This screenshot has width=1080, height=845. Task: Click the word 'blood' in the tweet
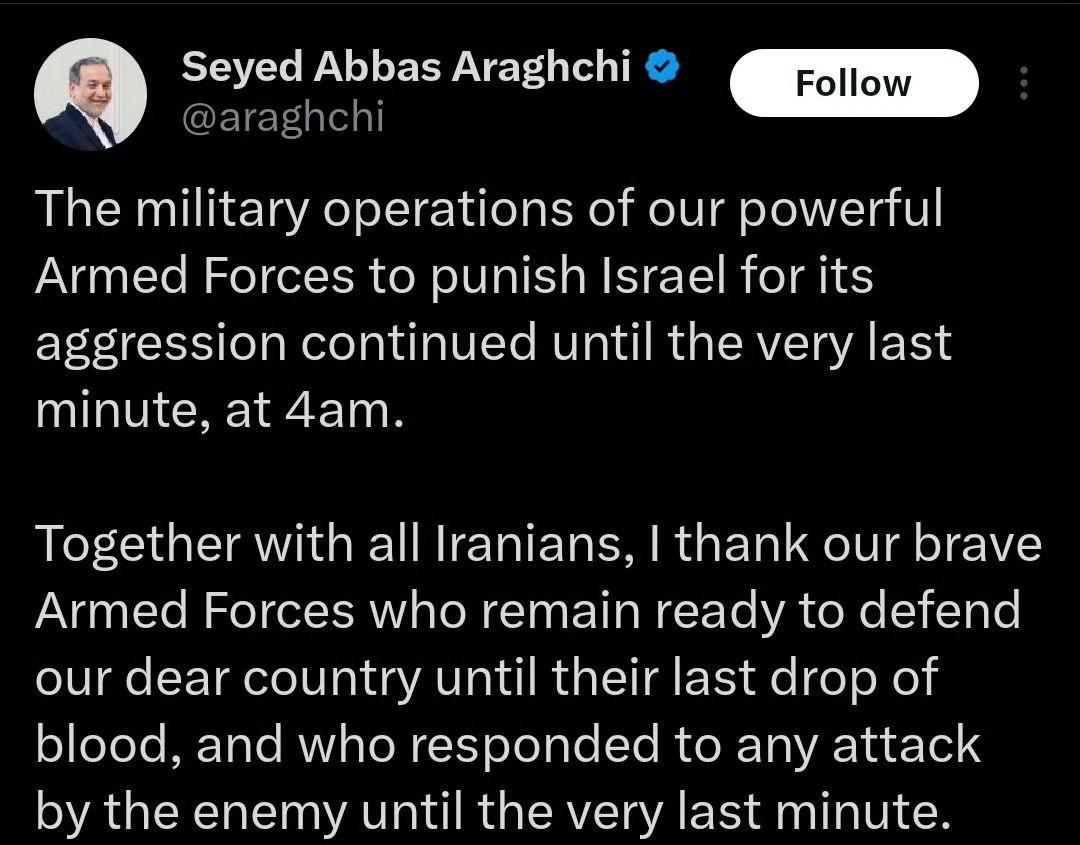coord(102,744)
